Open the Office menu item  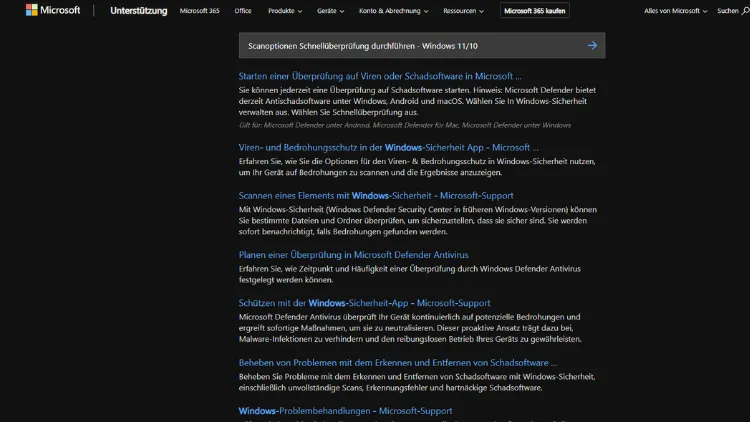pyautogui.click(x=243, y=11)
